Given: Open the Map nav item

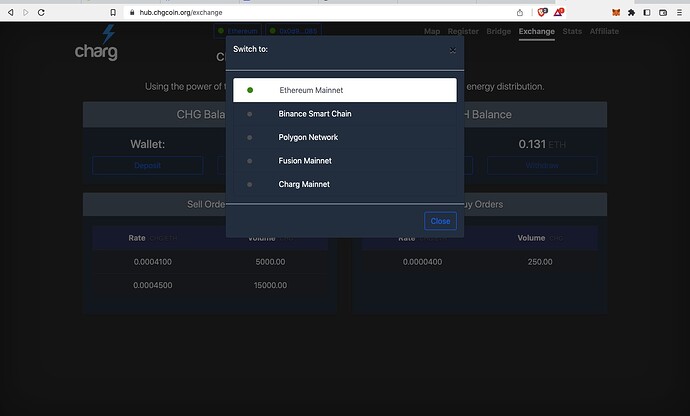Looking at the screenshot, I should (x=432, y=31).
